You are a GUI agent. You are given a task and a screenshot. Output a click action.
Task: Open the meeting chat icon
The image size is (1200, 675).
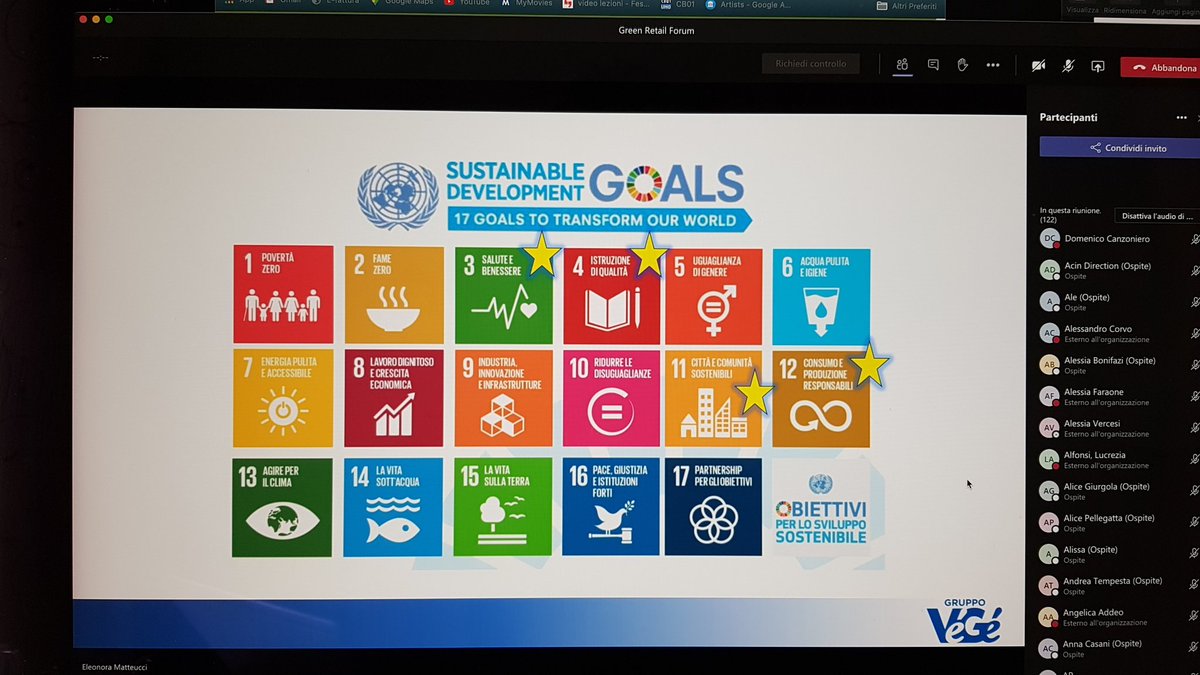coord(933,65)
